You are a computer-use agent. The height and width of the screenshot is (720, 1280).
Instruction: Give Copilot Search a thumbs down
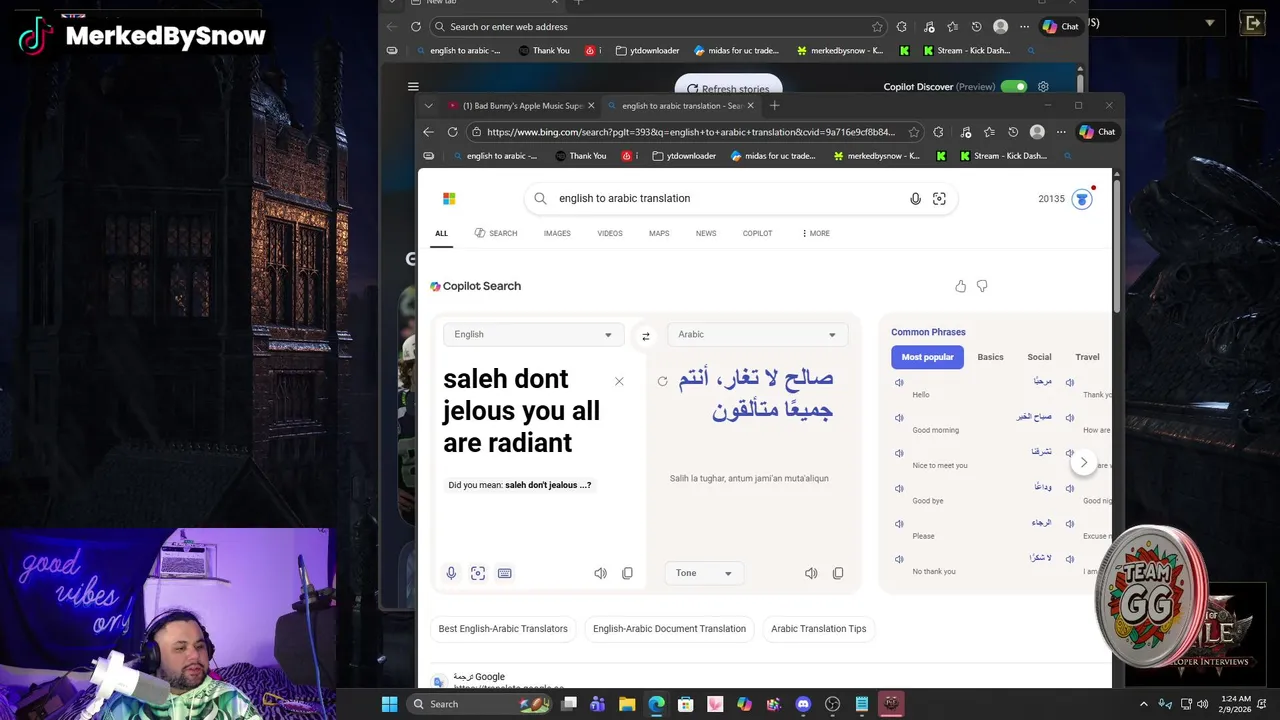[x=982, y=286]
